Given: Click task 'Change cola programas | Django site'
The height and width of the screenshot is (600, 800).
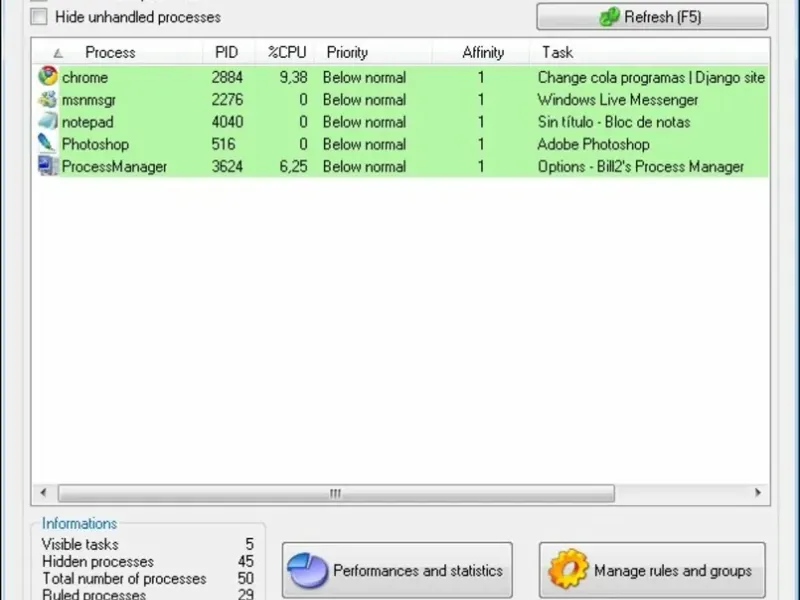Looking at the screenshot, I should [651, 78].
